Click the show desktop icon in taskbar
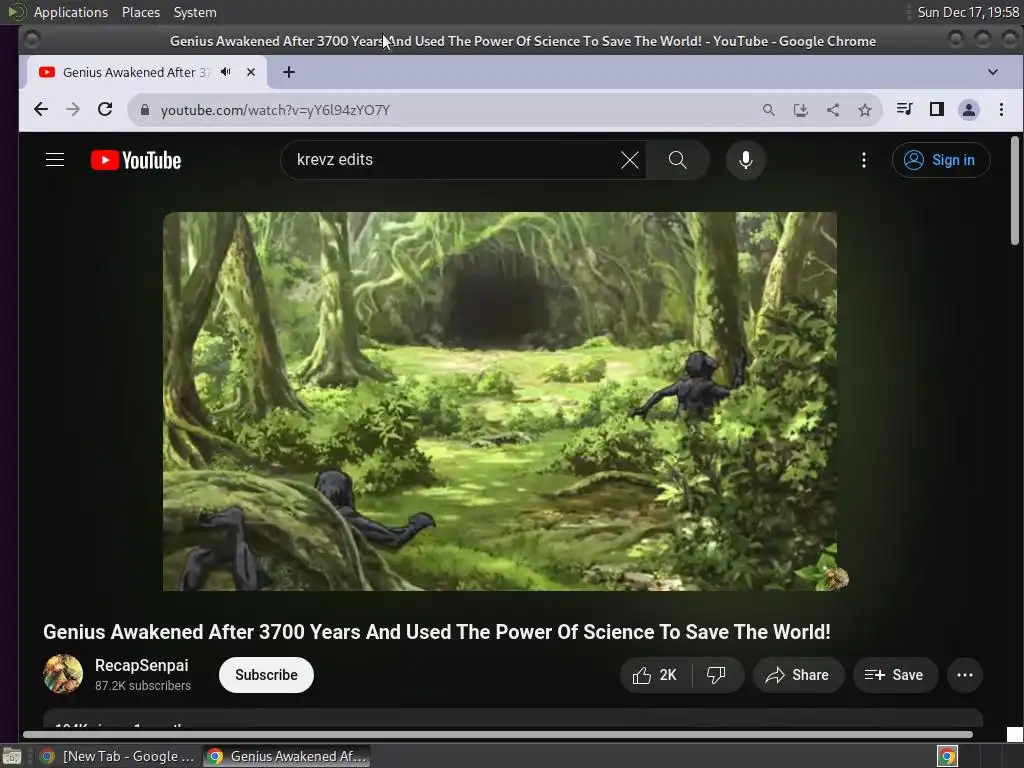Screen dimensions: 1024x768 pyautogui.click(x=12, y=756)
